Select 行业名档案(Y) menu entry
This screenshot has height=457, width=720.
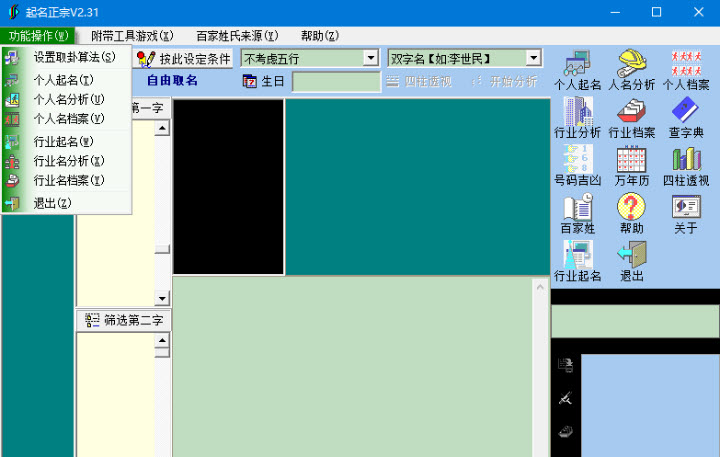pyautogui.click(x=67, y=180)
